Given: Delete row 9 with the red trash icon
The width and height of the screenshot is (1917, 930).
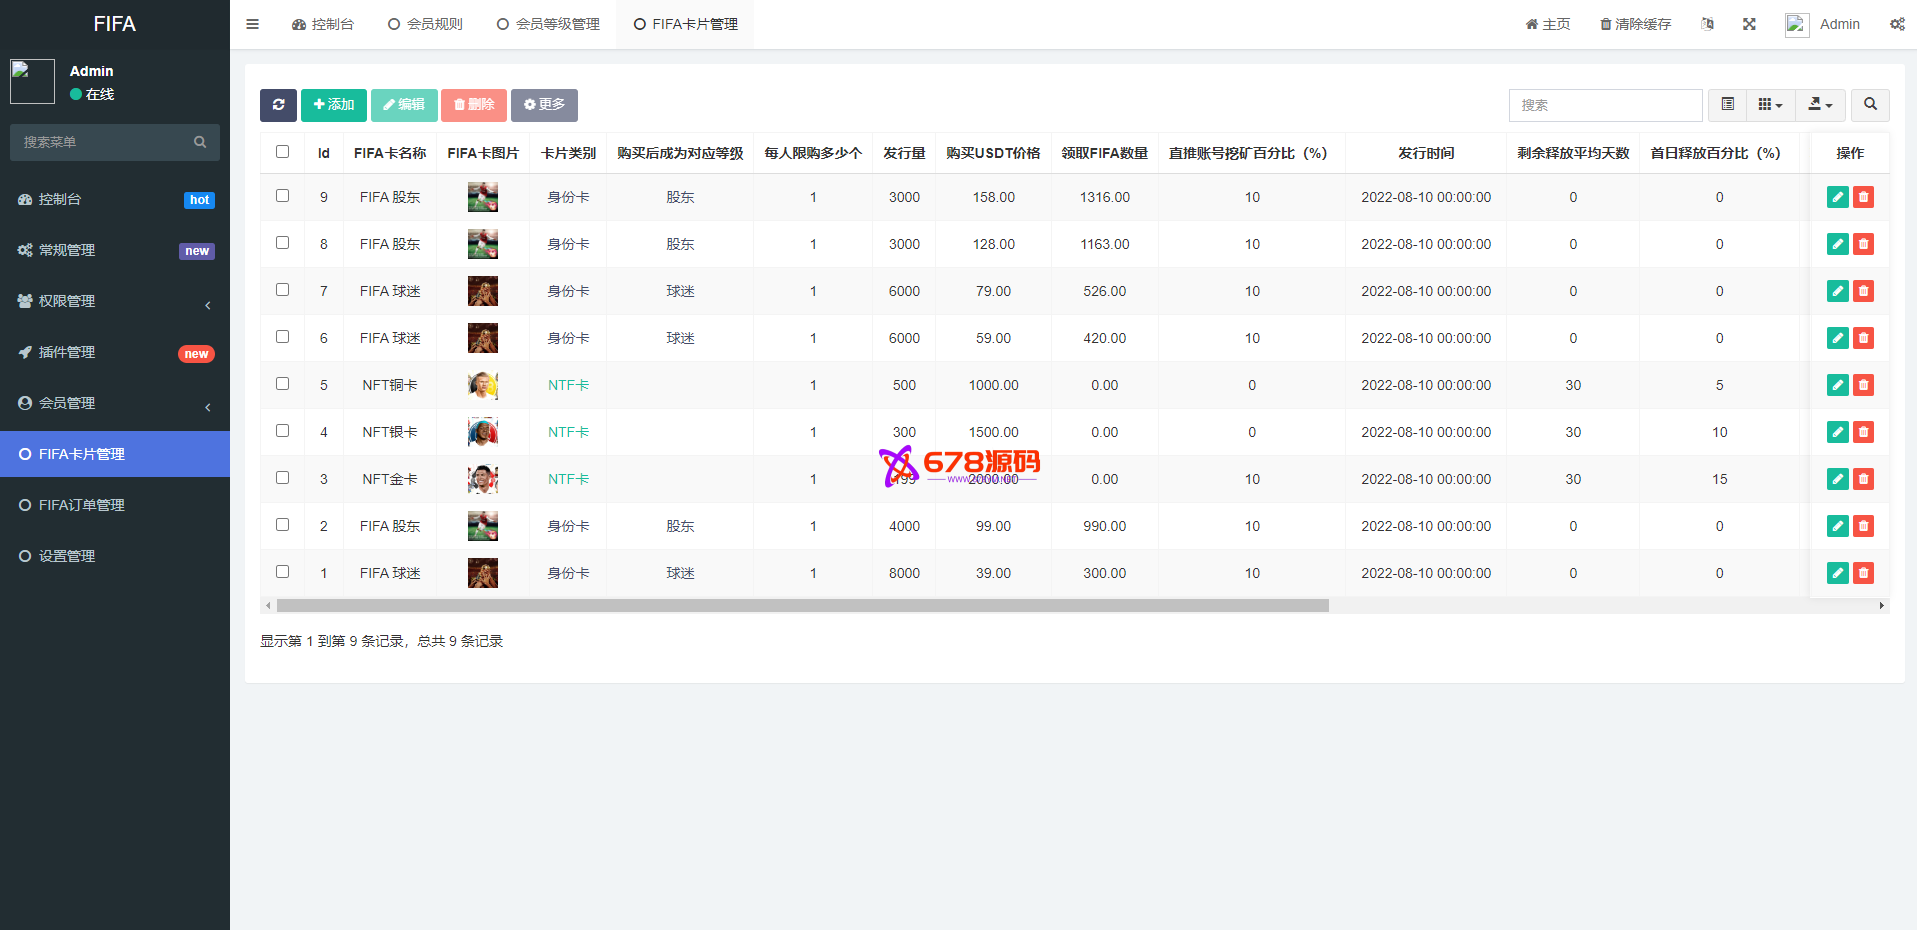Looking at the screenshot, I should pos(1863,197).
